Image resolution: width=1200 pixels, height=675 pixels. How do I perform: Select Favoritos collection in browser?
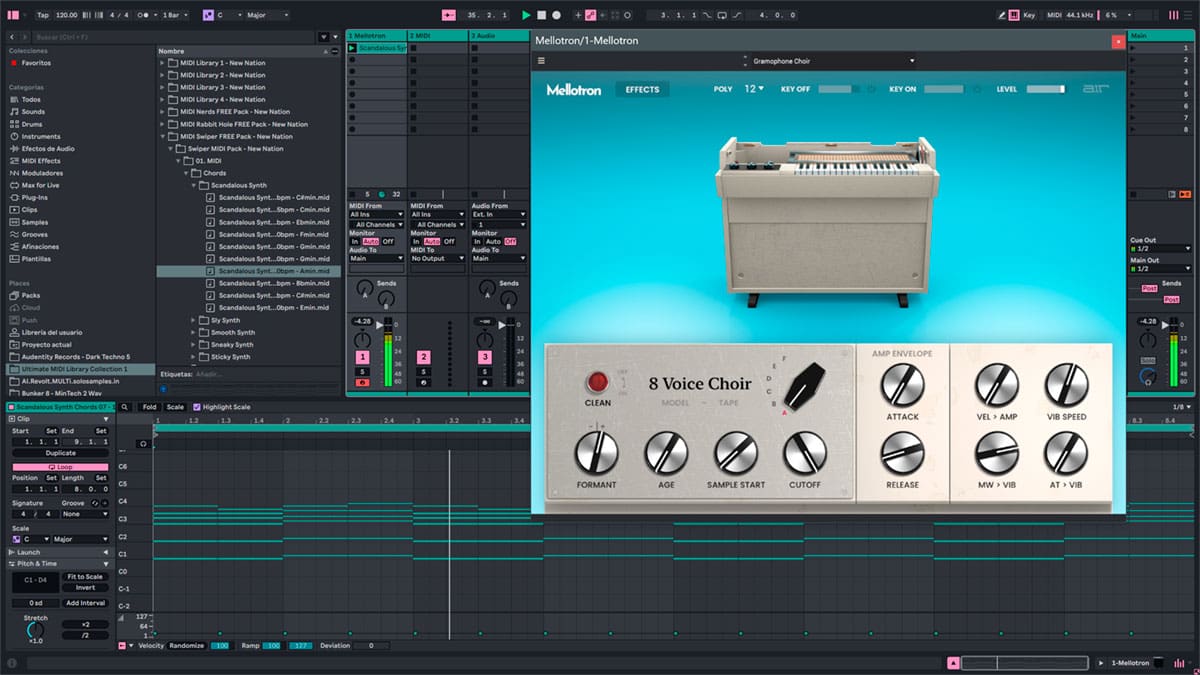point(36,63)
